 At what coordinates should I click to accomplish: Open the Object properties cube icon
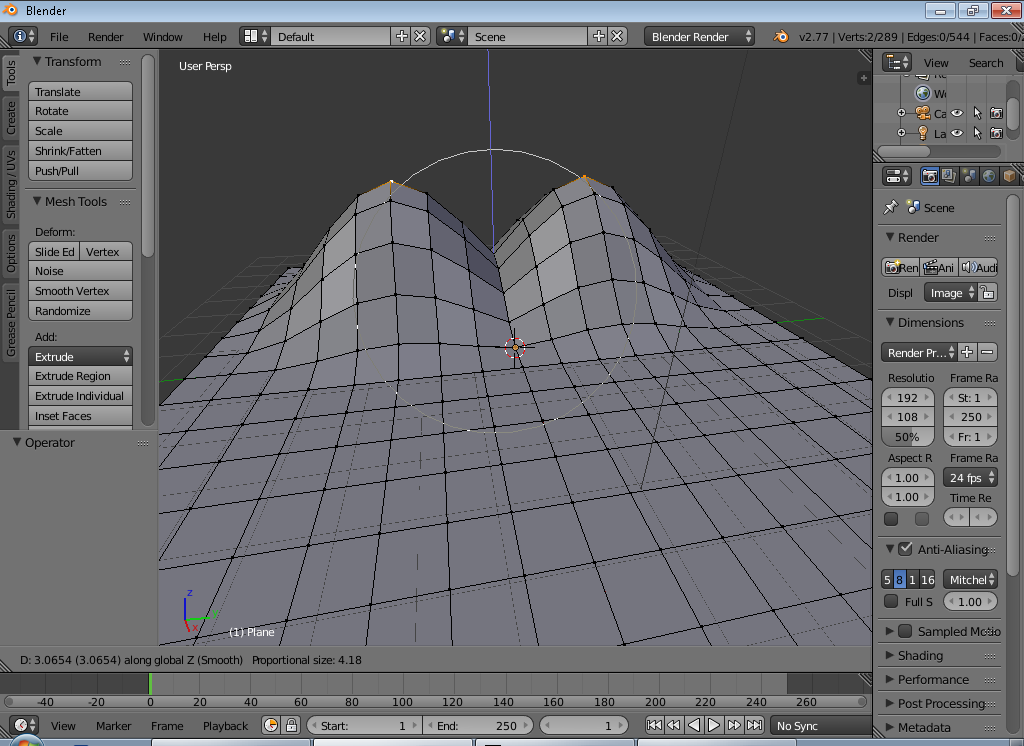1009,176
